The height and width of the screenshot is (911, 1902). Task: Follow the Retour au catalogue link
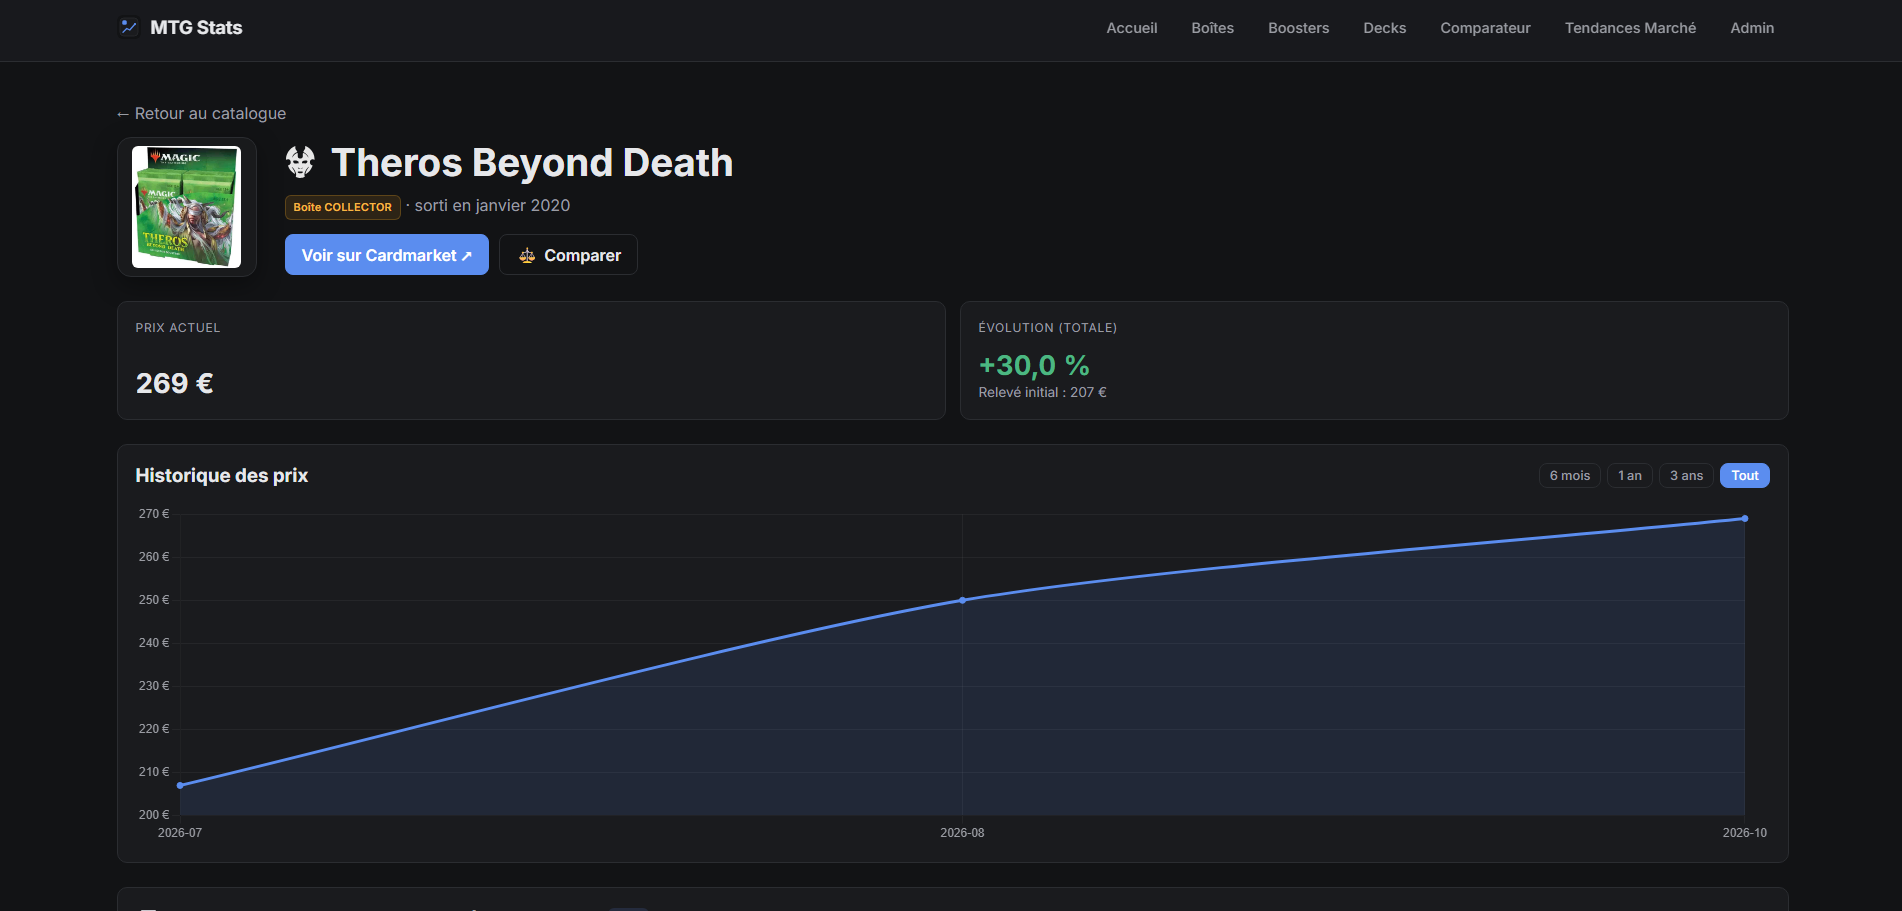coord(201,114)
